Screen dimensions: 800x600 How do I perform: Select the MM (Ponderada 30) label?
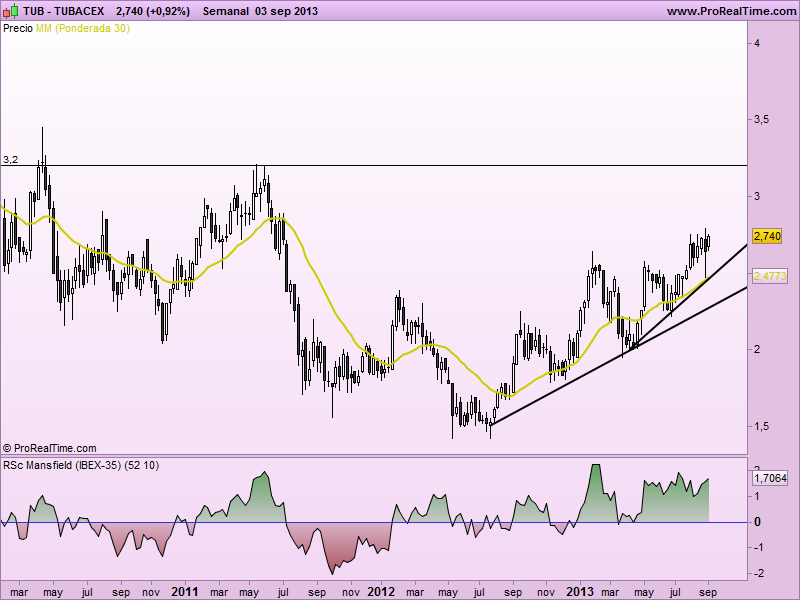(83, 29)
